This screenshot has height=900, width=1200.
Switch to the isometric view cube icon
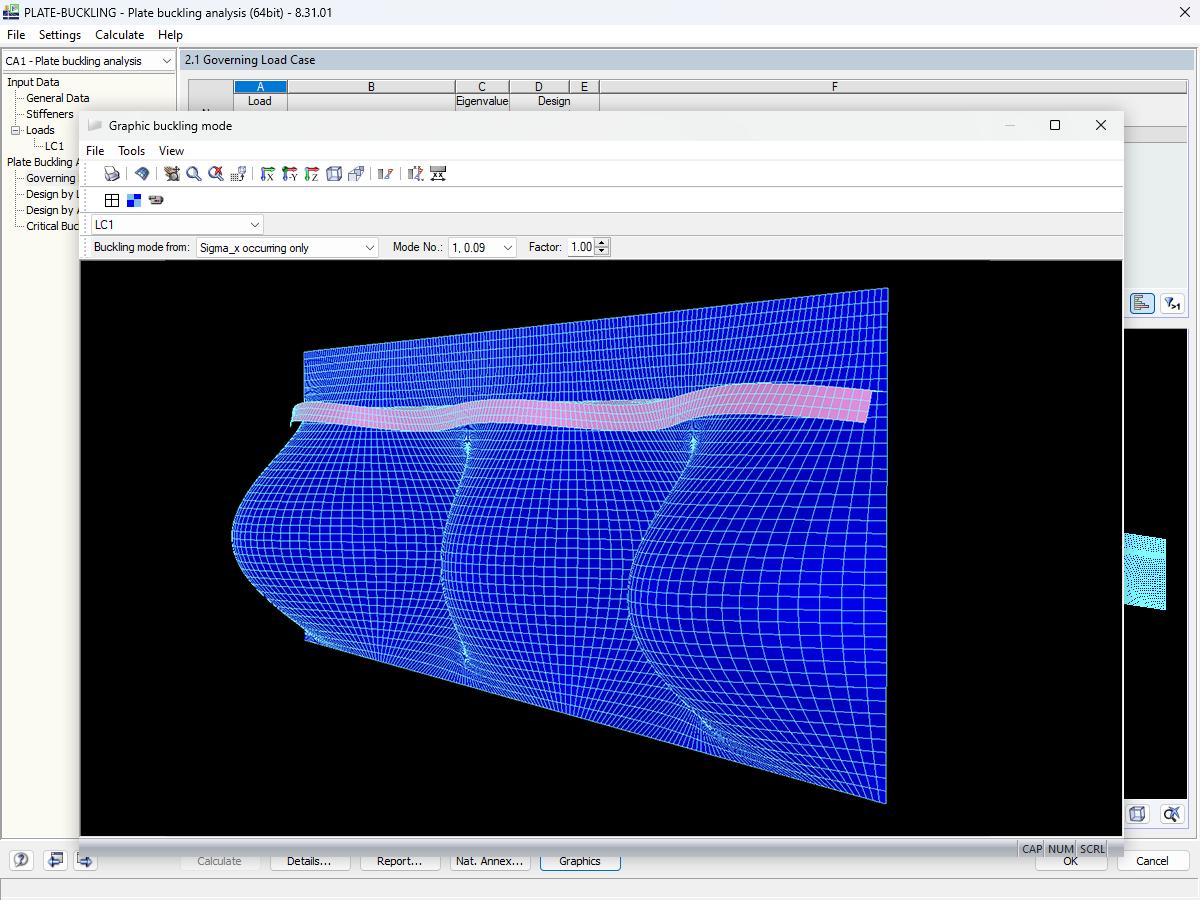coord(334,173)
